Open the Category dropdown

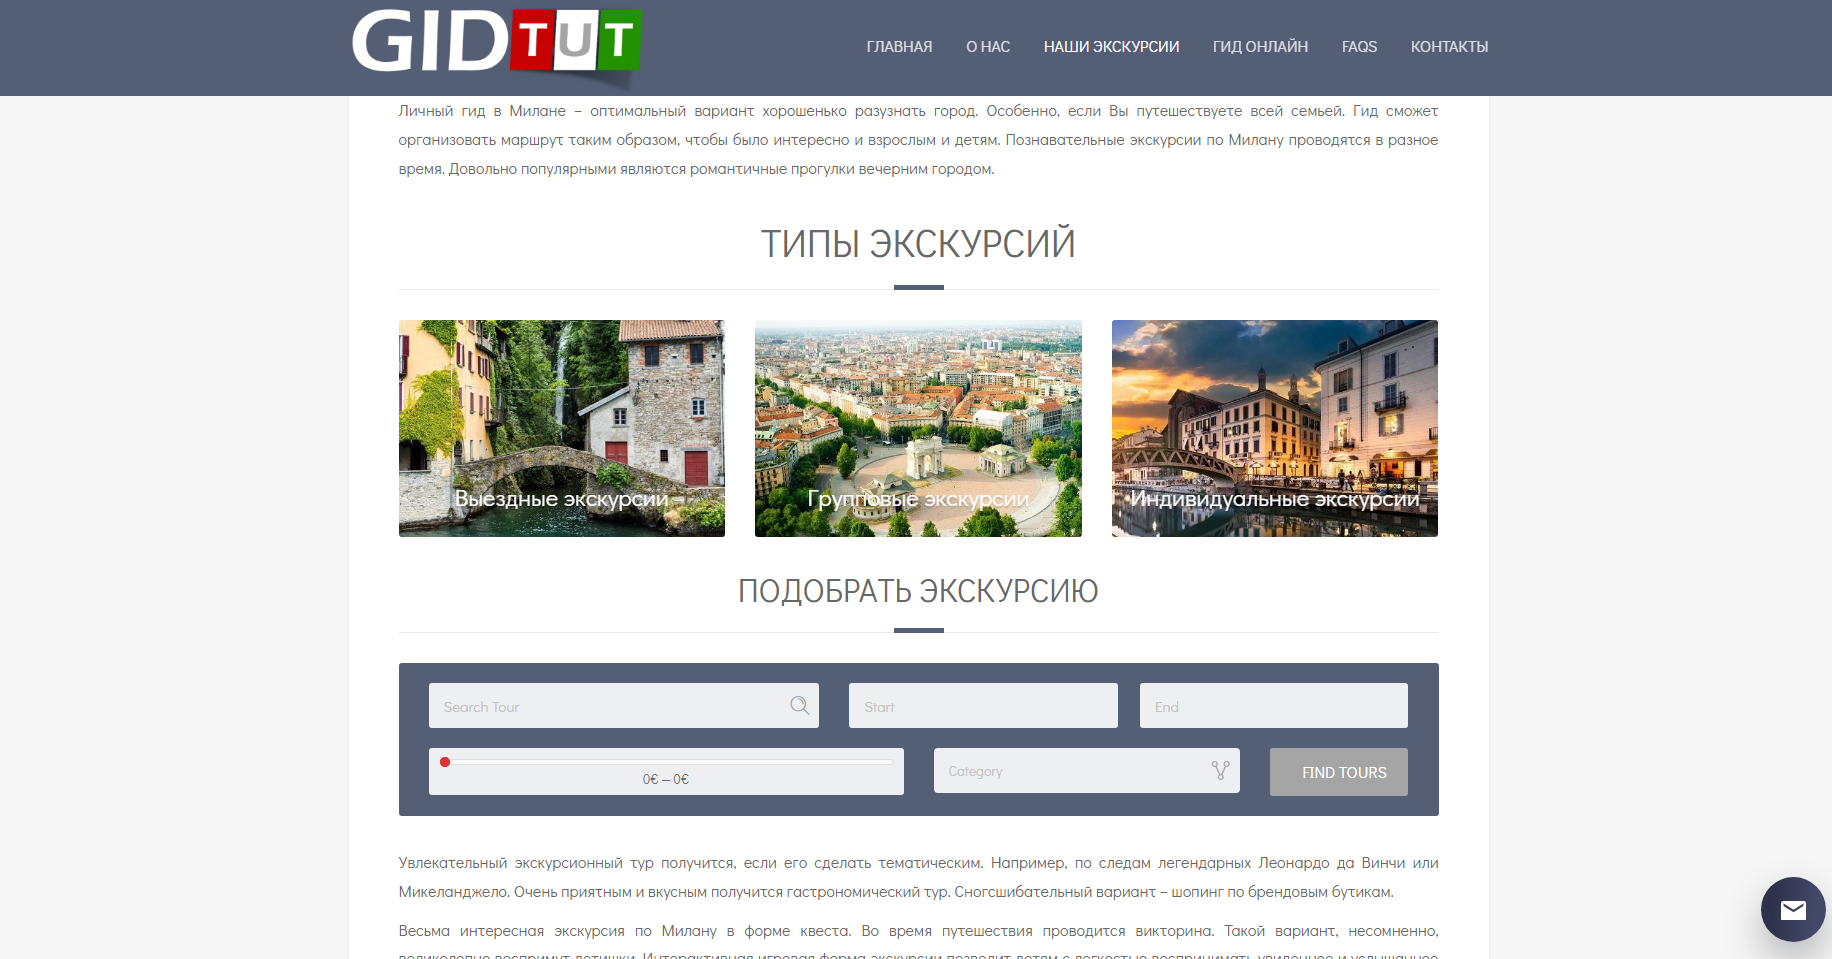[1070, 771]
